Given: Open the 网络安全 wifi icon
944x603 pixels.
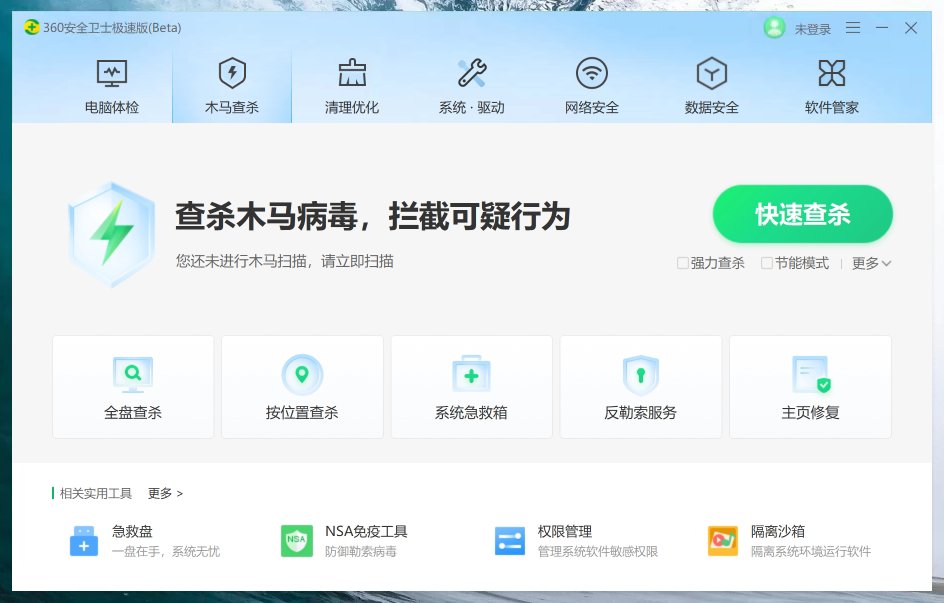Looking at the screenshot, I should pos(592,73).
